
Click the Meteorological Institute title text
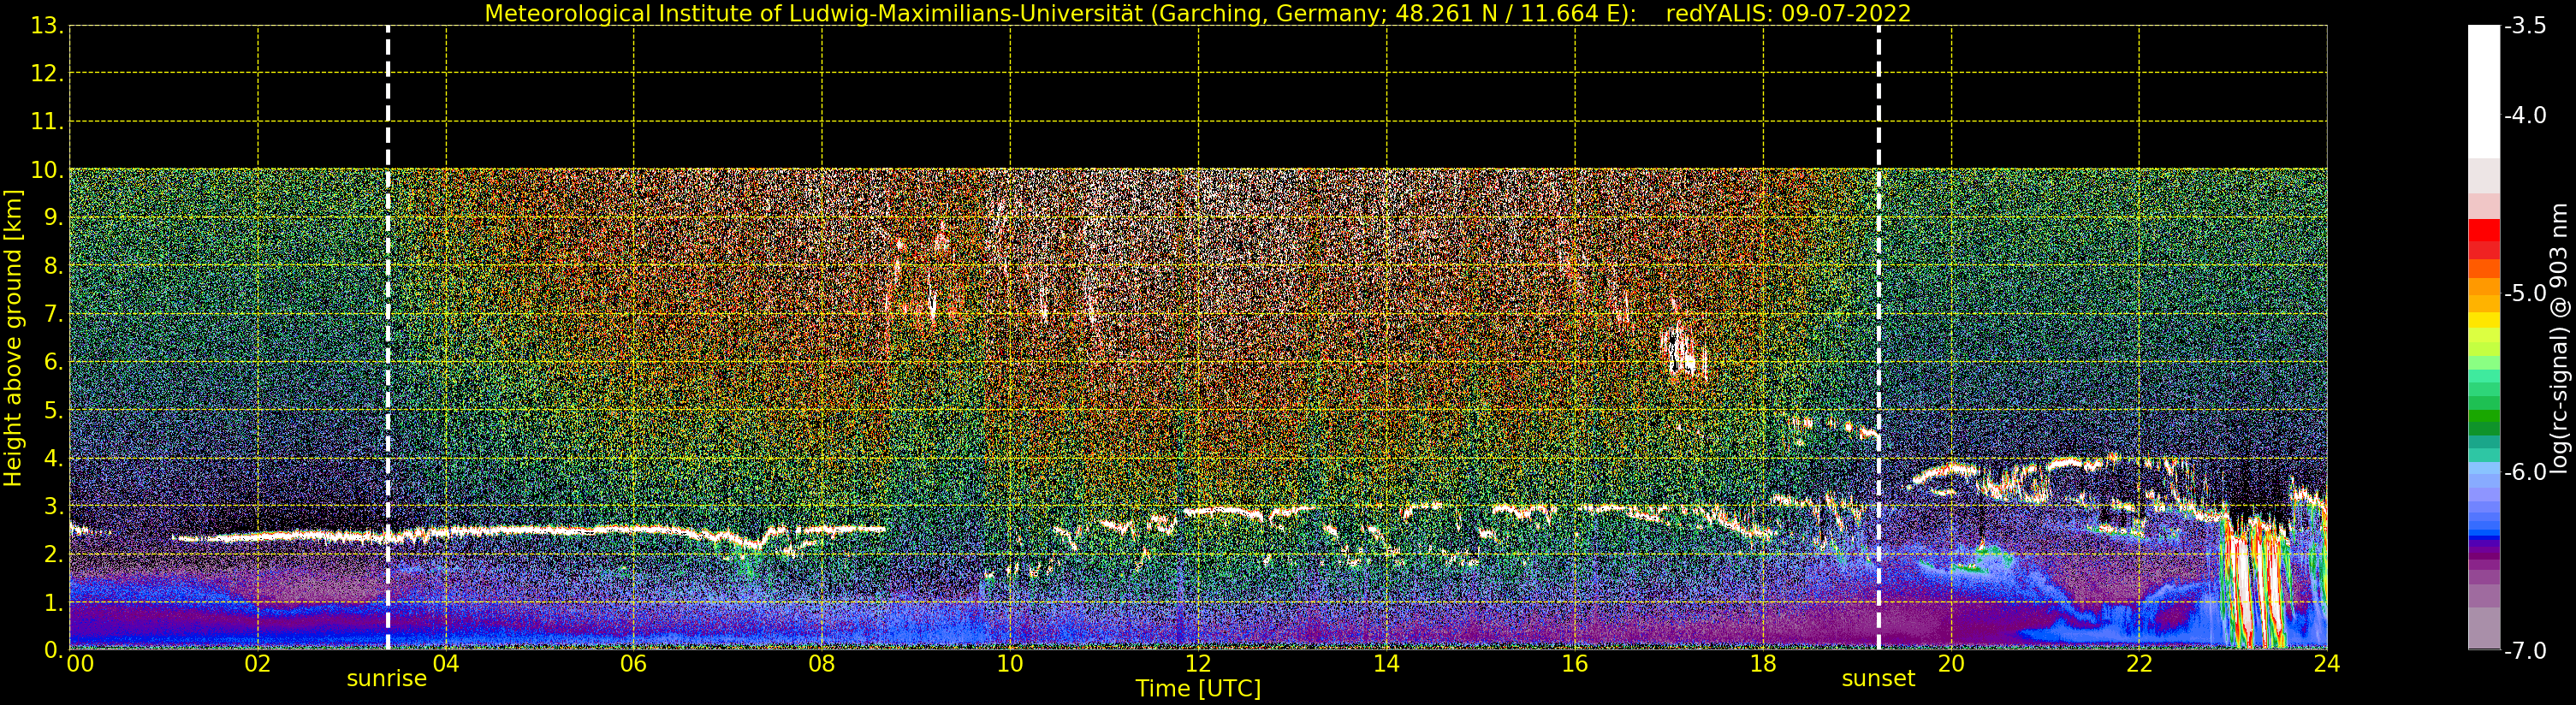pyautogui.click(x=1061, y=14)
